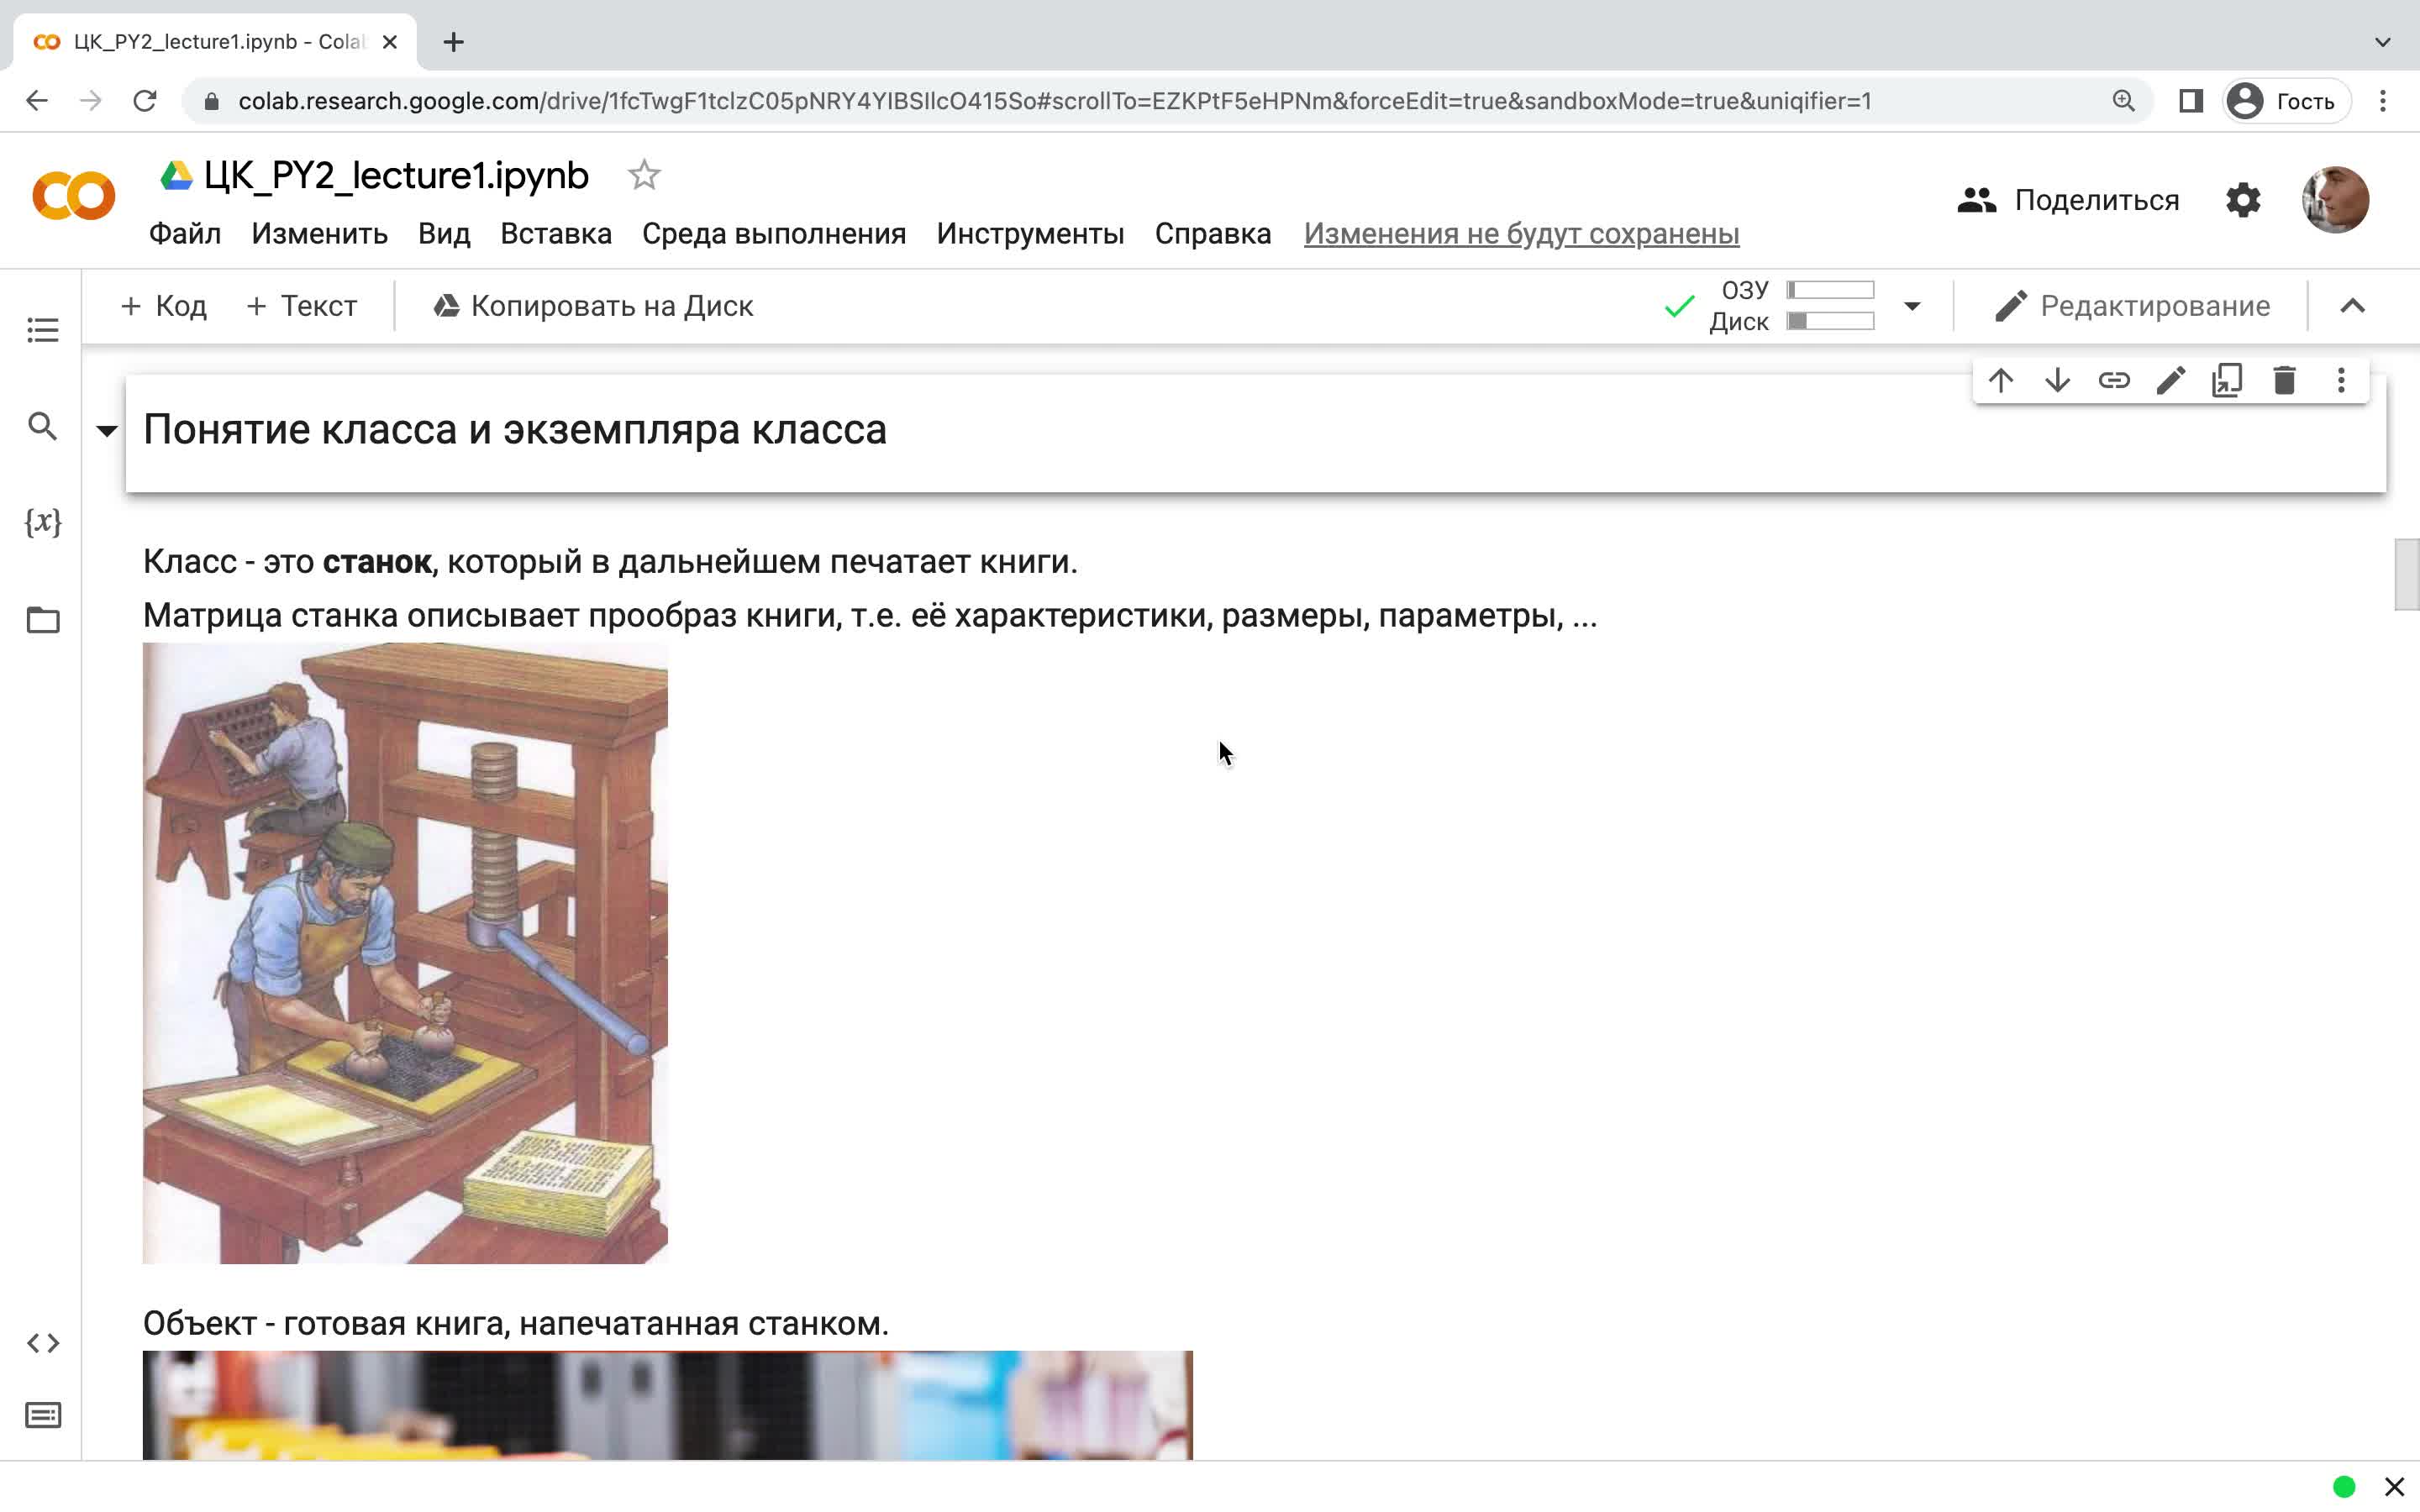Open the Вид menu
Image resolution: width=2420 pixels, height=1512 pixels.
[x=444, y=234]
